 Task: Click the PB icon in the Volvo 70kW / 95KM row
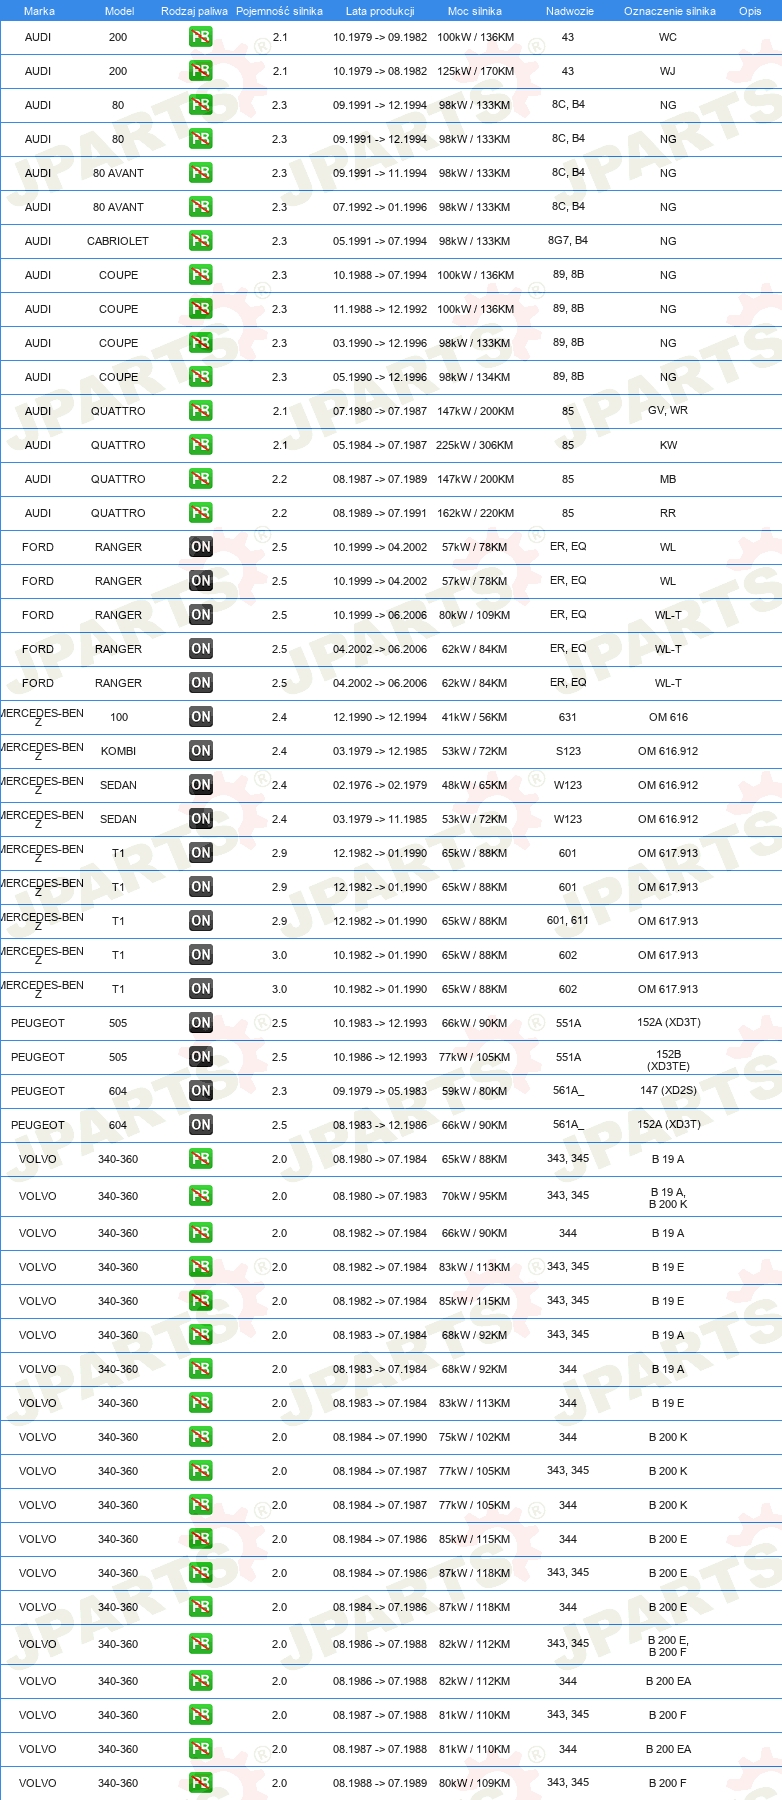pyautogui.click(x=201, y=1196)
